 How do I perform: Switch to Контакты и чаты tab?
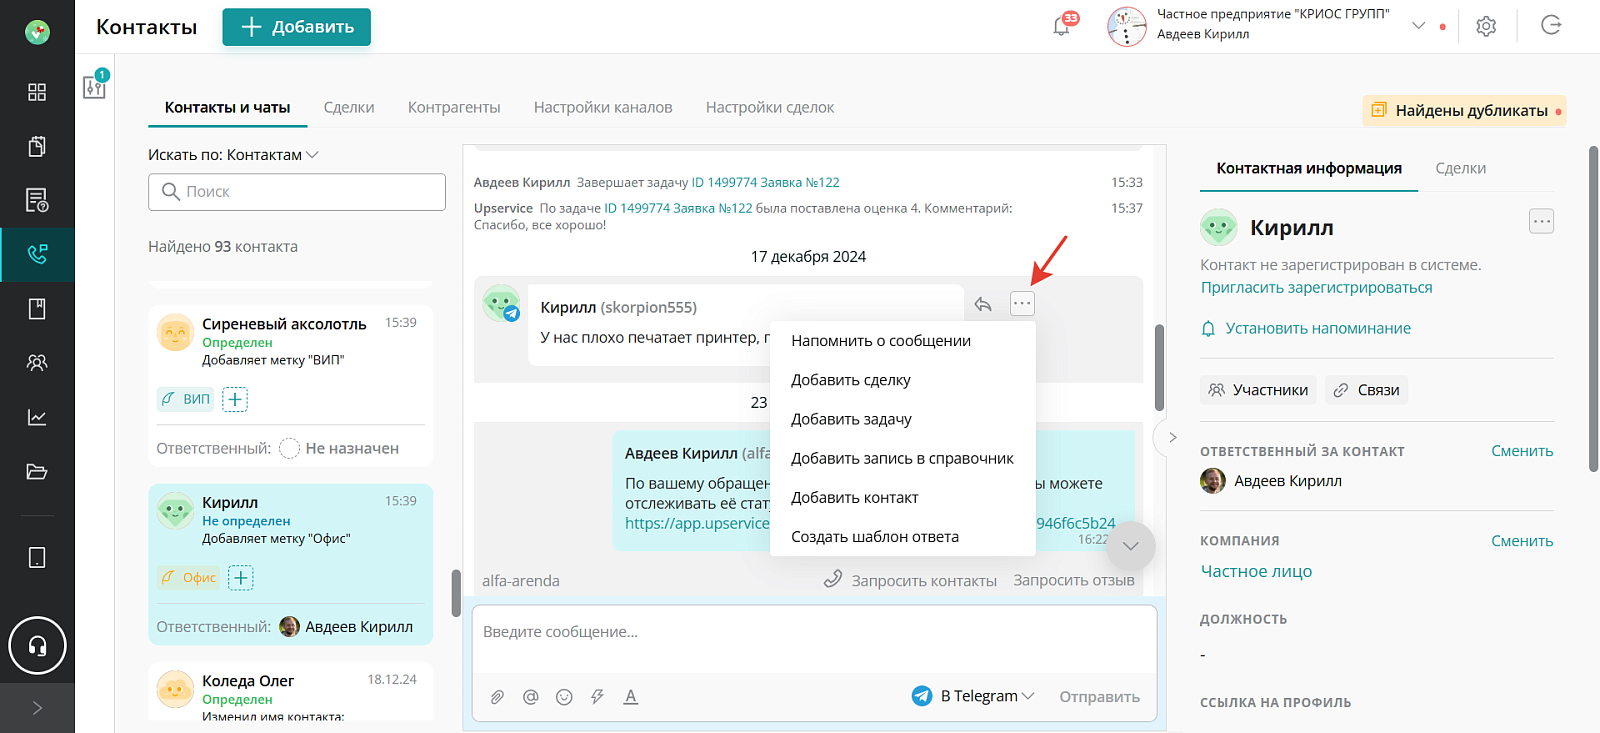228,107
